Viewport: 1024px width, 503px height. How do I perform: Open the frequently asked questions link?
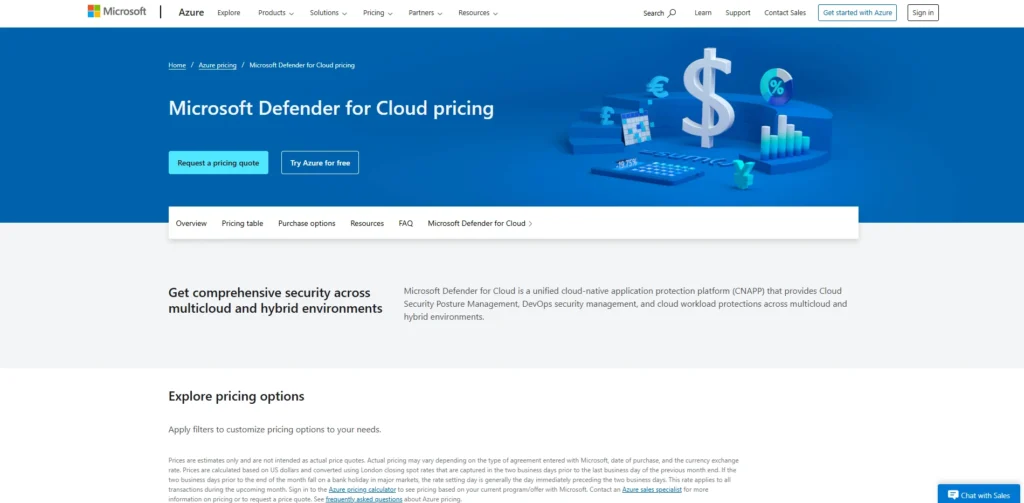(x=364, y=499)
